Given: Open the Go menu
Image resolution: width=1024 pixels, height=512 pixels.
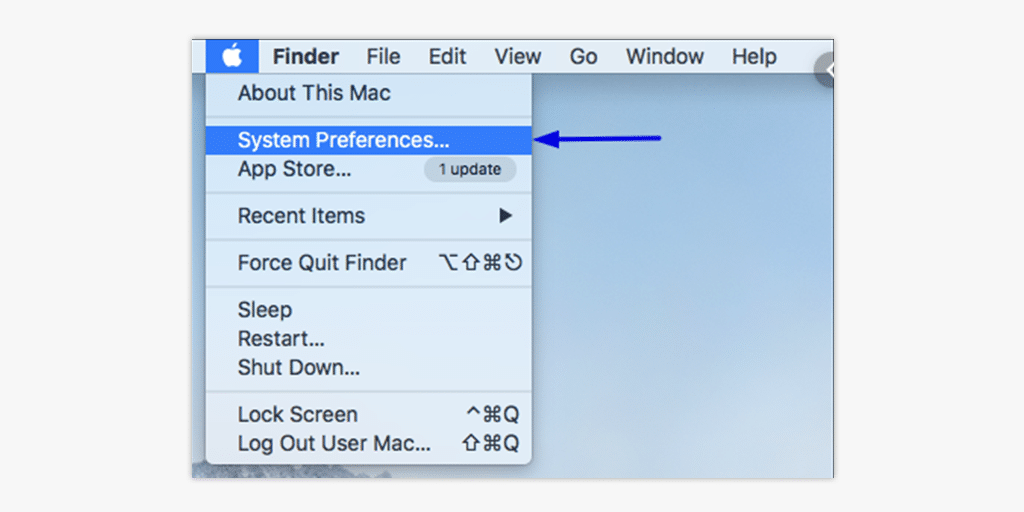Looking at the screenshot, I should pos(583,57).
